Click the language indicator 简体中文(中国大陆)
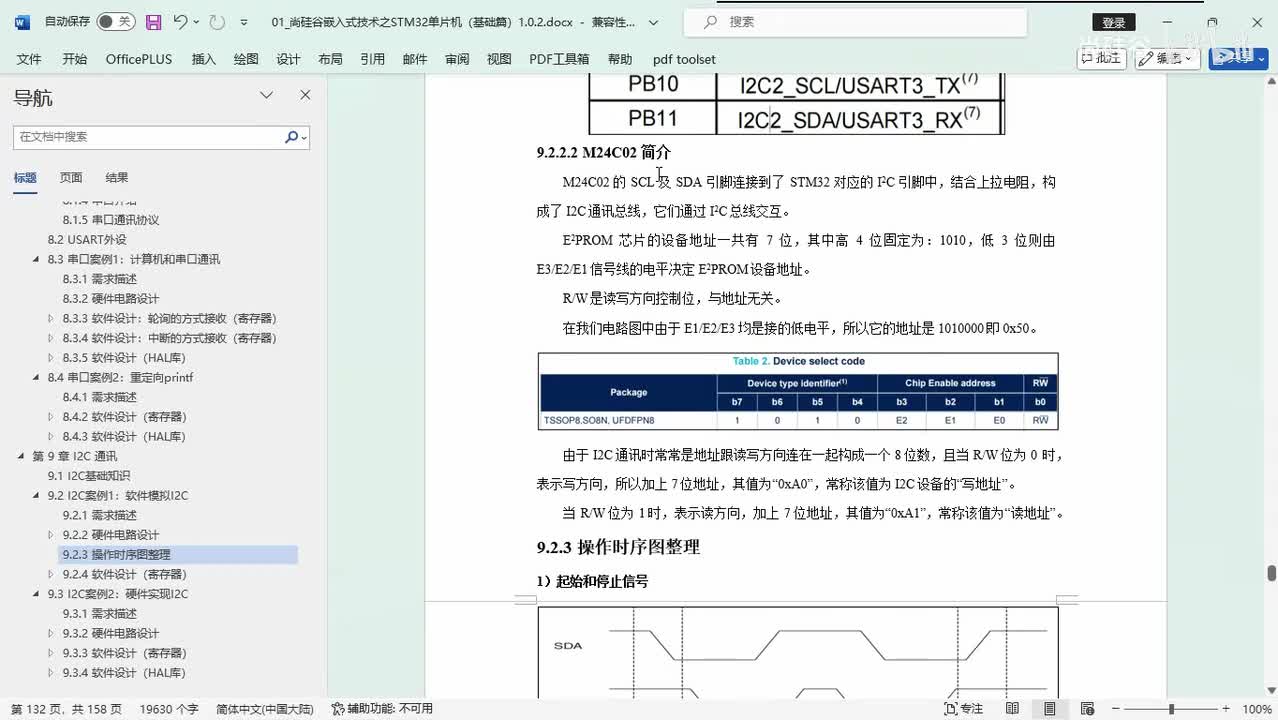This screenshot has width=1278, height=720. coord(264,709)
